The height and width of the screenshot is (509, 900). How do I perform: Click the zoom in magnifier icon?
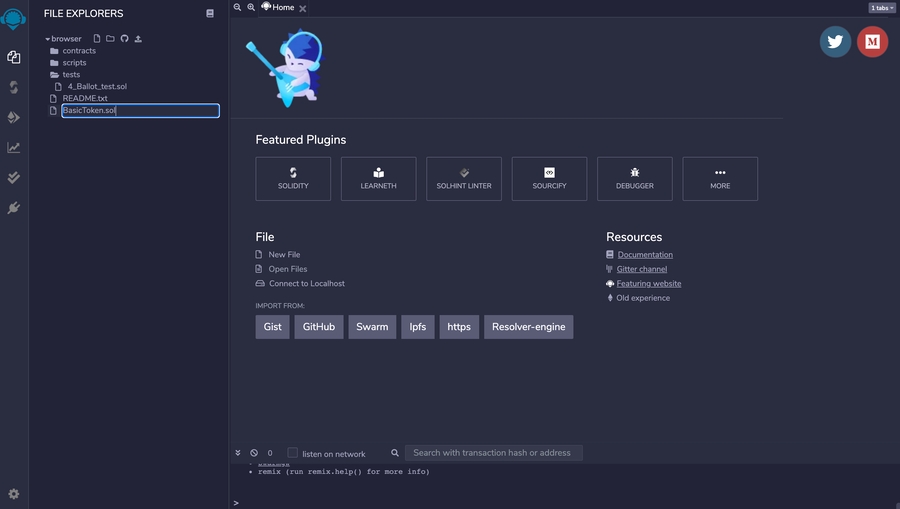tap(250, 7)
